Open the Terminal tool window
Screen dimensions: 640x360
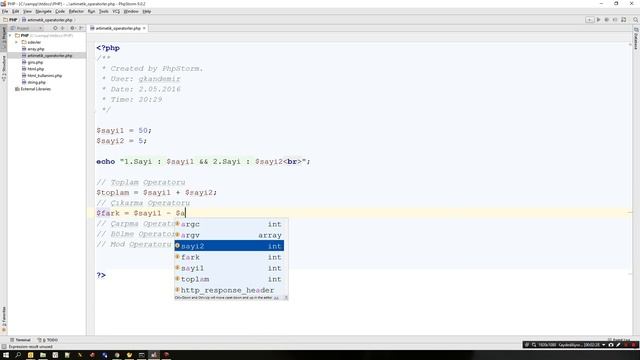coord(20,340)
